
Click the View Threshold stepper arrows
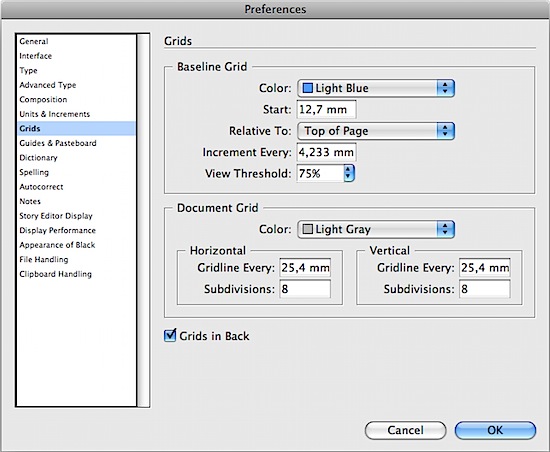pos(349,173)
